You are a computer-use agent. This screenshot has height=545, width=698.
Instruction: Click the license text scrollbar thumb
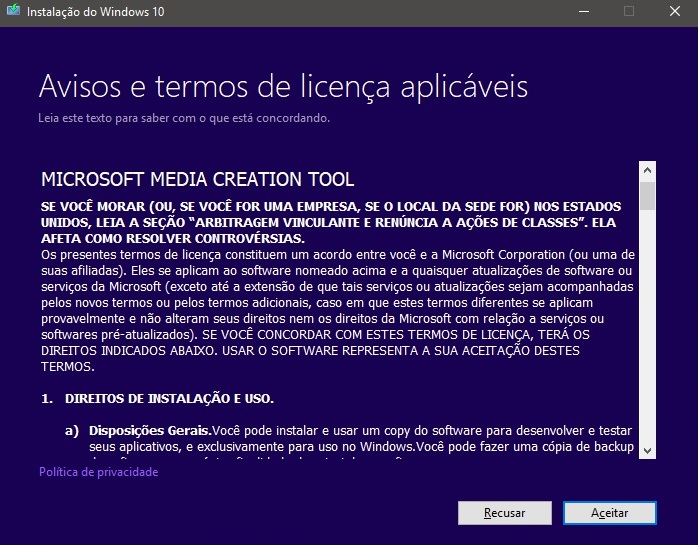[647, 195]
